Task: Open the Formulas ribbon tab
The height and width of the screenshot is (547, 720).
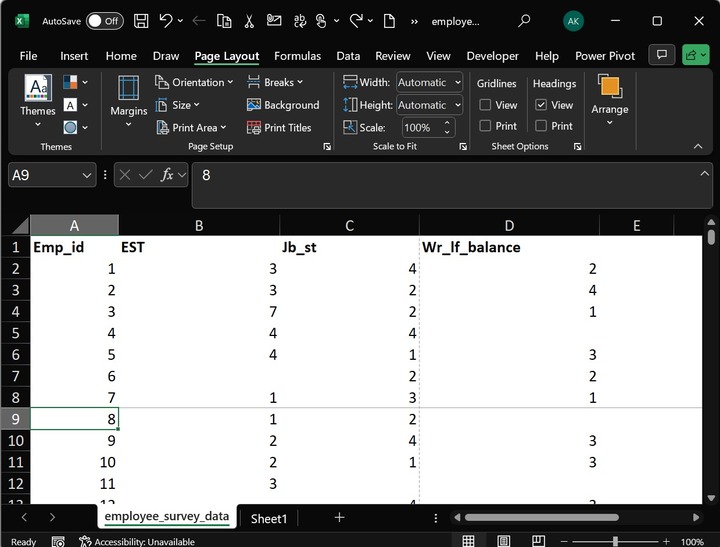Action: coord(297,56)
